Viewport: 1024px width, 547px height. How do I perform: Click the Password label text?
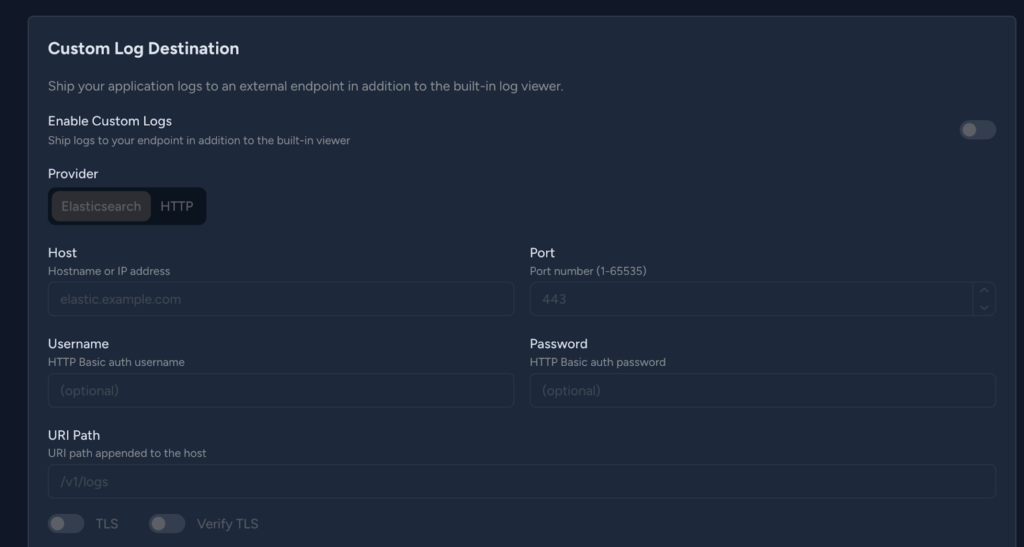558,344
